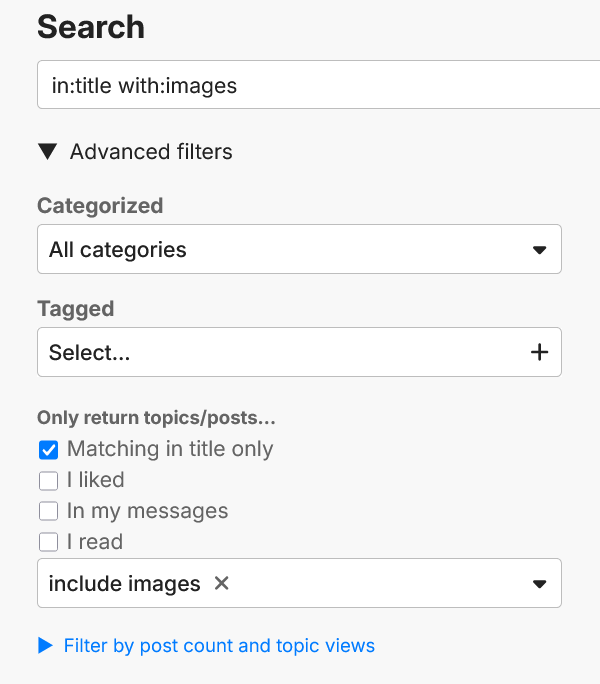
Task: Check the I read checkbox
Action: point(49,543)
